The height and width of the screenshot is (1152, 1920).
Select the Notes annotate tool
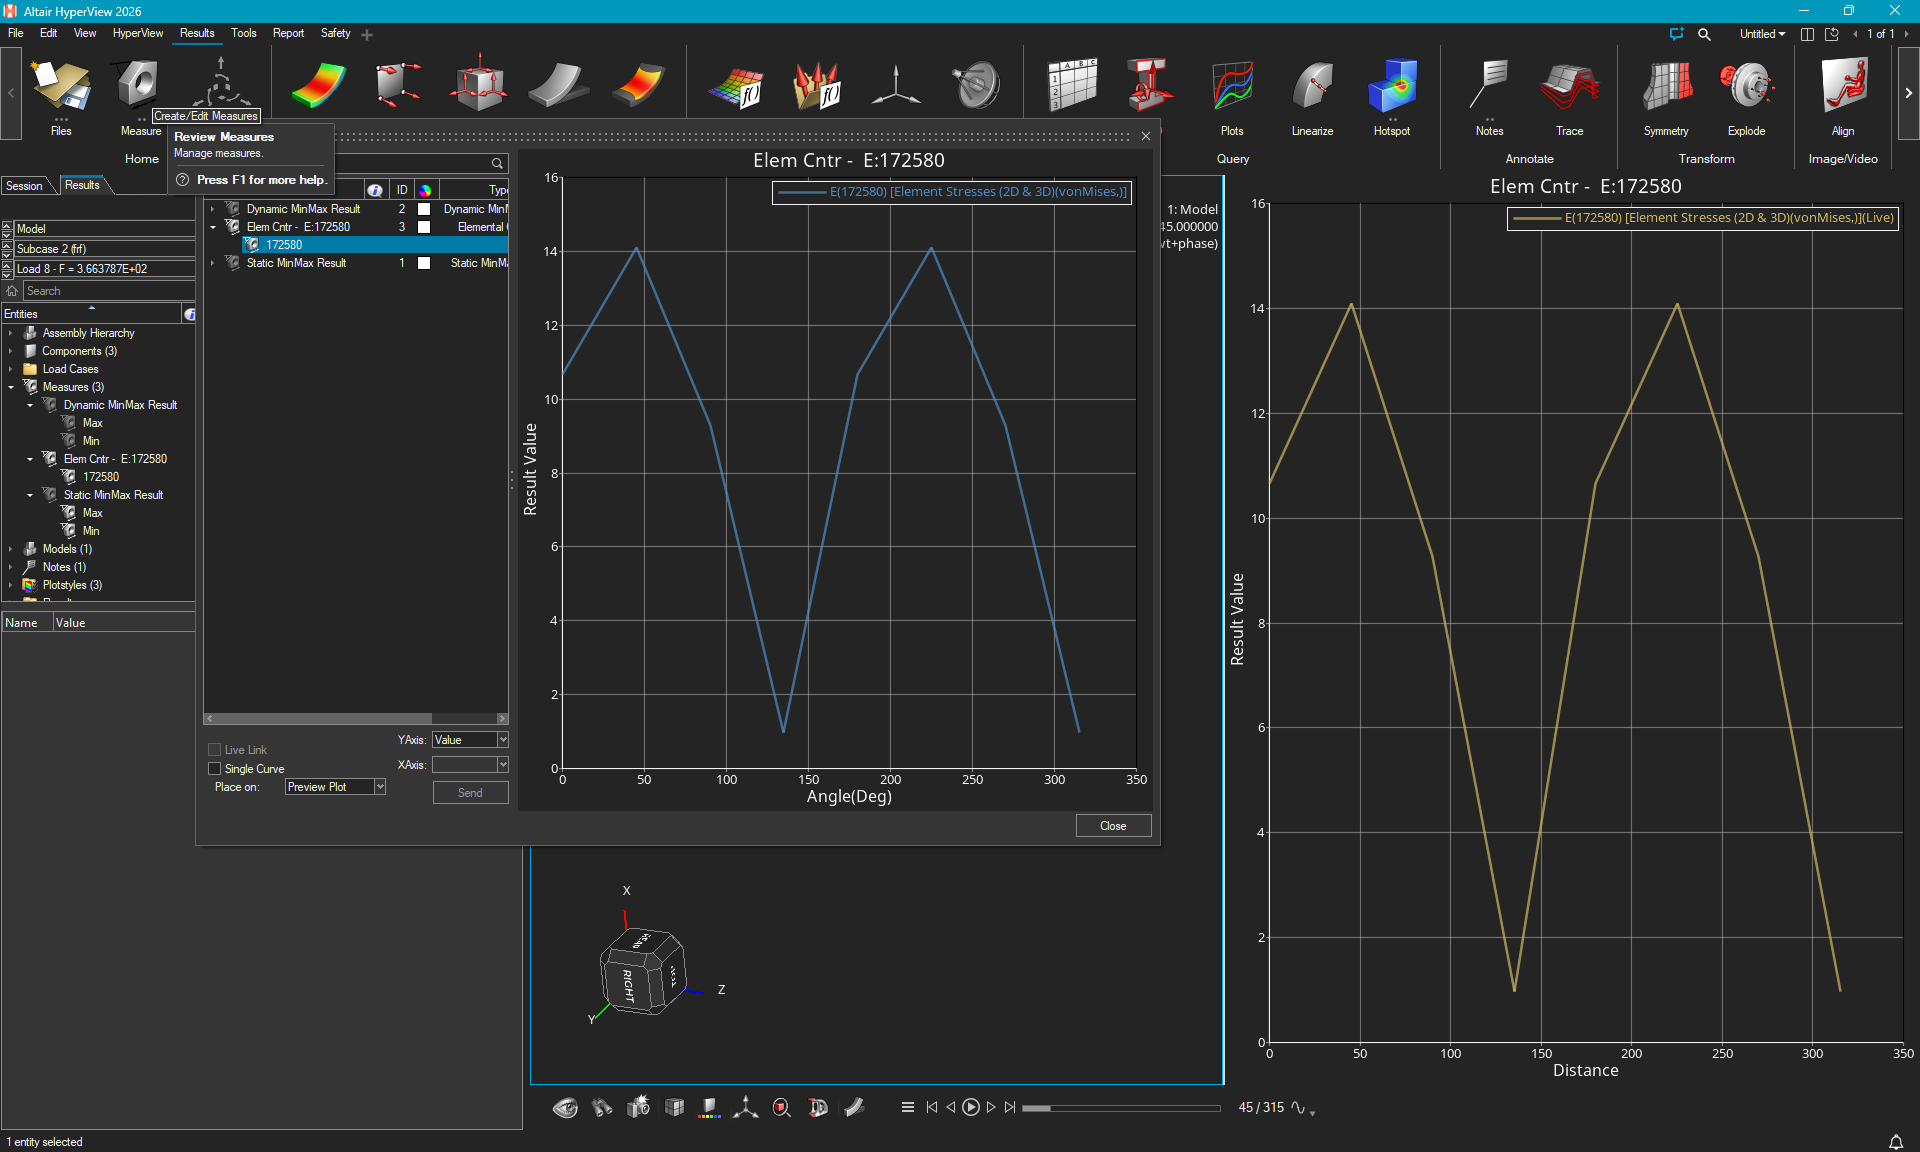click(1489, 96)
